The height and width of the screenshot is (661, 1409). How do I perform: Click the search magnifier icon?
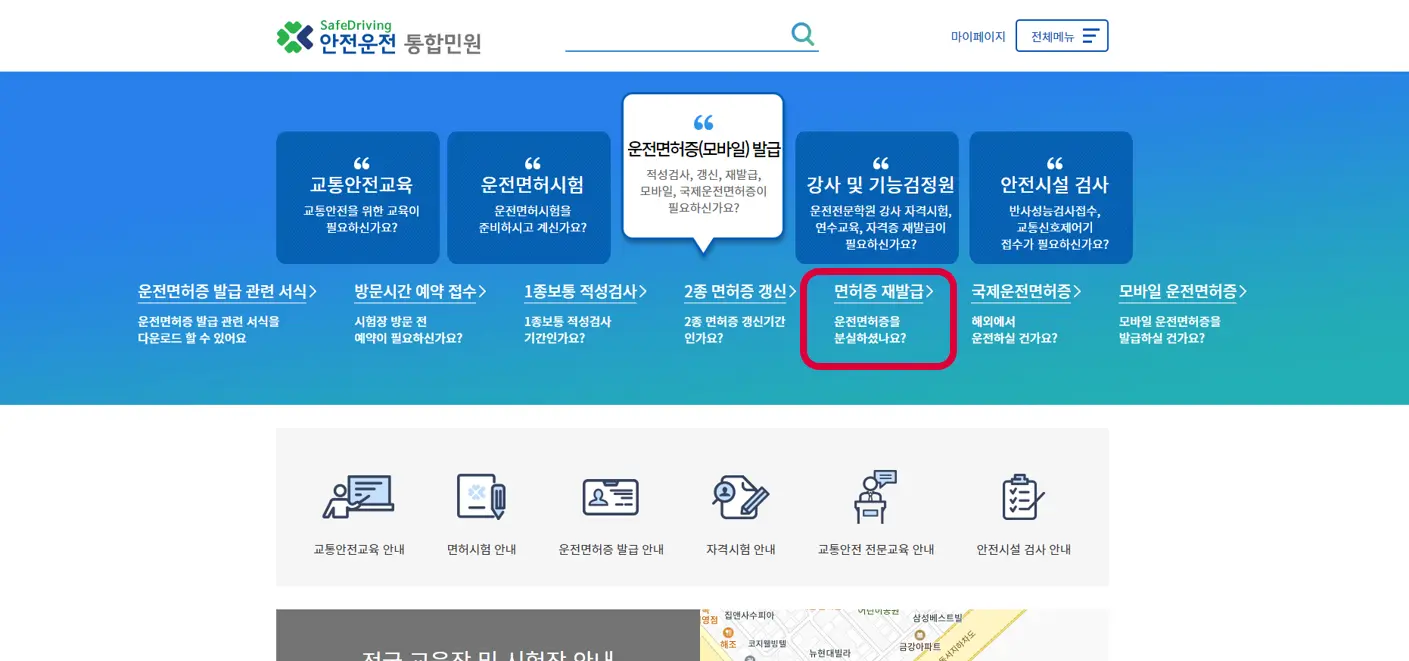click(802, 33)
